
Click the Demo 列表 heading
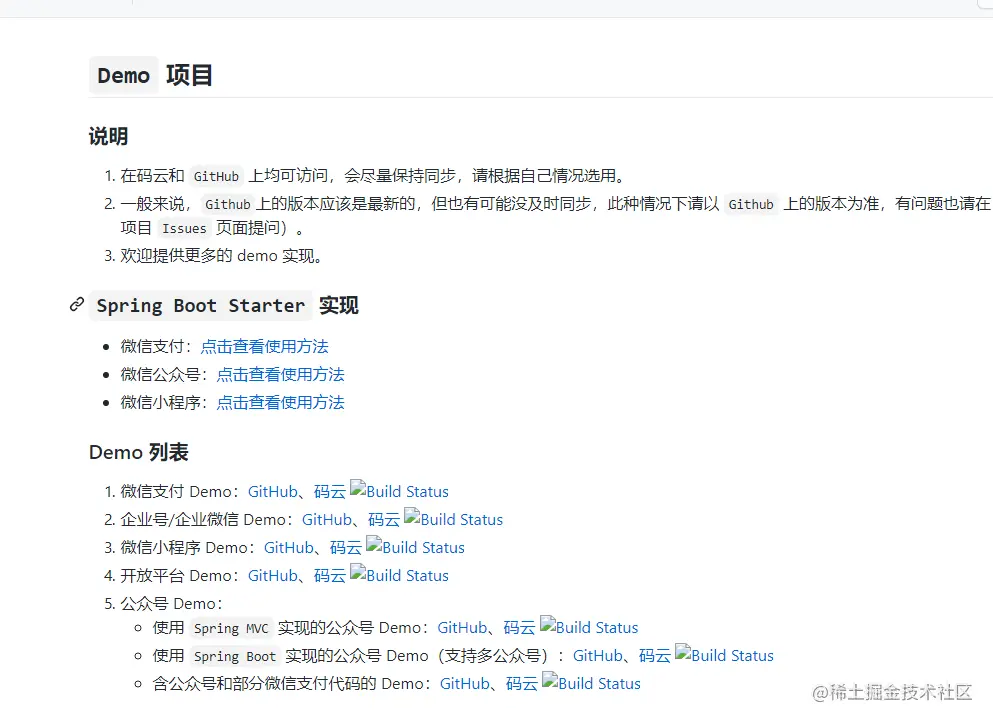tap(139, 453)
